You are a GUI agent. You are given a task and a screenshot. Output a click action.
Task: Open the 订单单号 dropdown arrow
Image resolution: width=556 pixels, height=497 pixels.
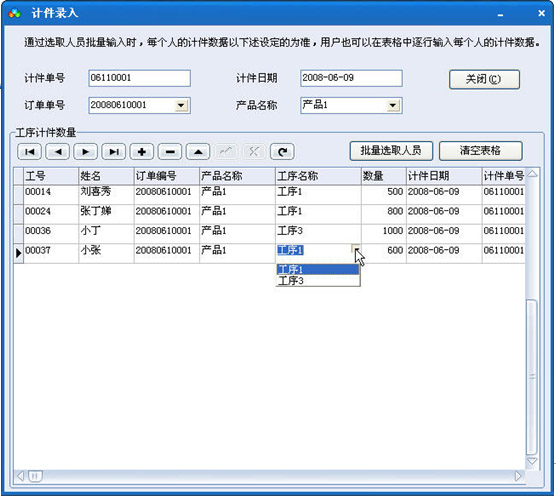point(181,106)
